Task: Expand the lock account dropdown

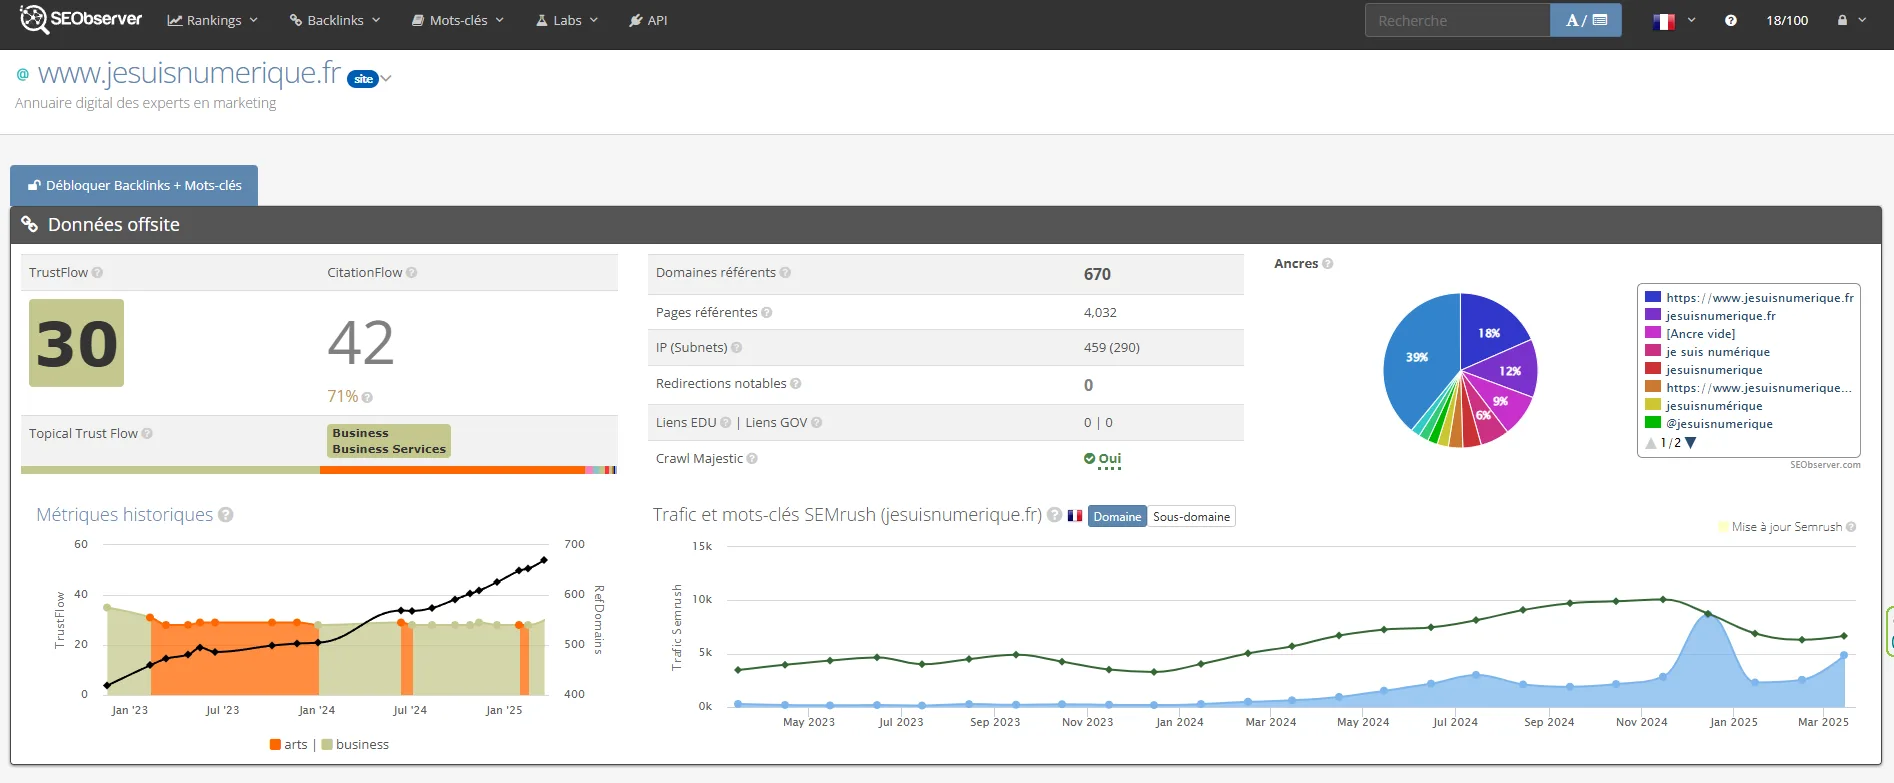Action: pyautogui.click(x=1851, y=20)
